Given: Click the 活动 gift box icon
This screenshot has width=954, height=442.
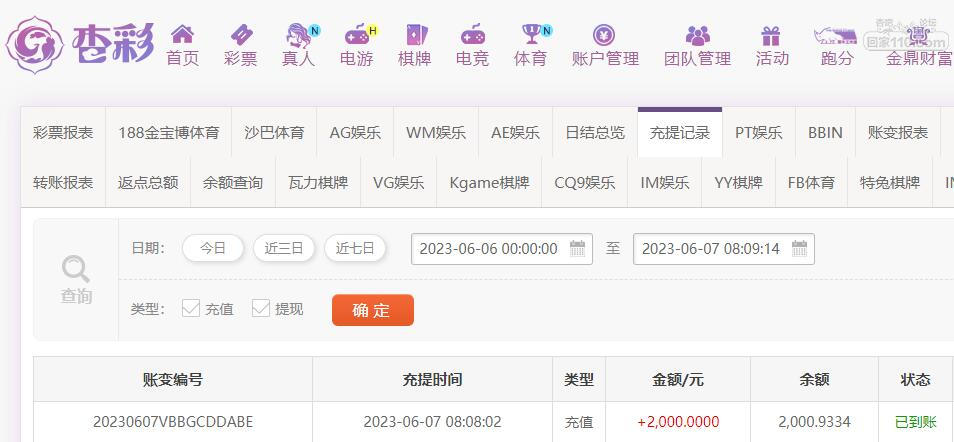Looking at the screenshot, I should (771, 35).
